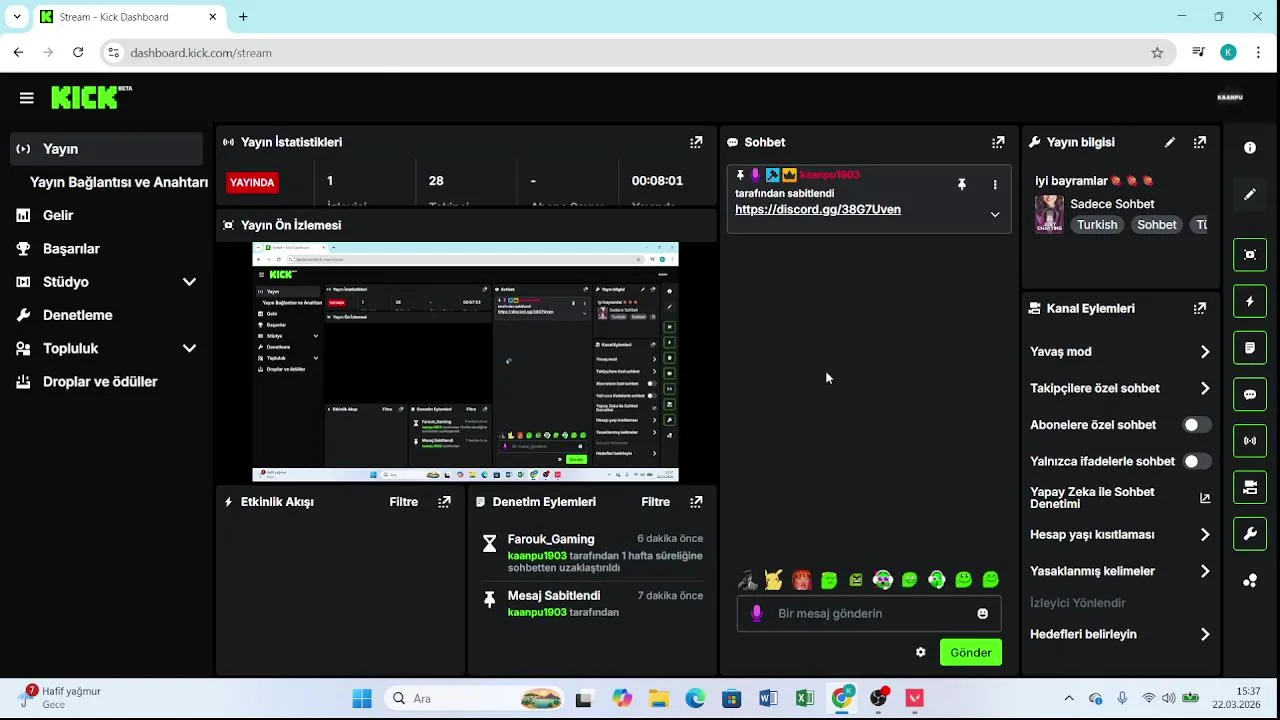Expand pinned message with down chevron

(995, 214)
